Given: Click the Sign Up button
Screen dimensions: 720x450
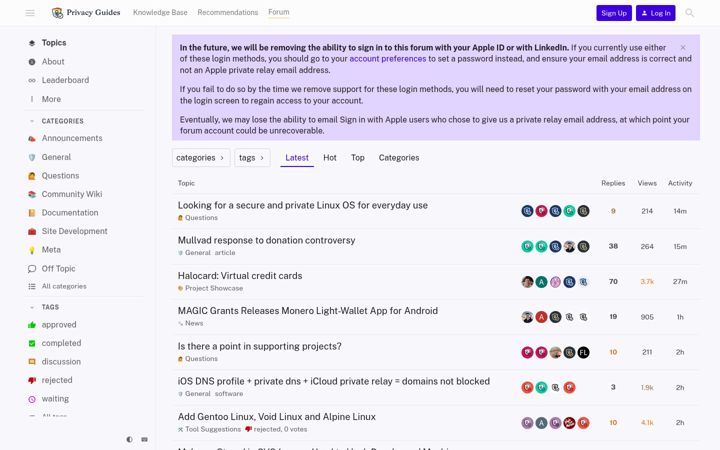Looking at the screenshot, I should tap(614, 13).
